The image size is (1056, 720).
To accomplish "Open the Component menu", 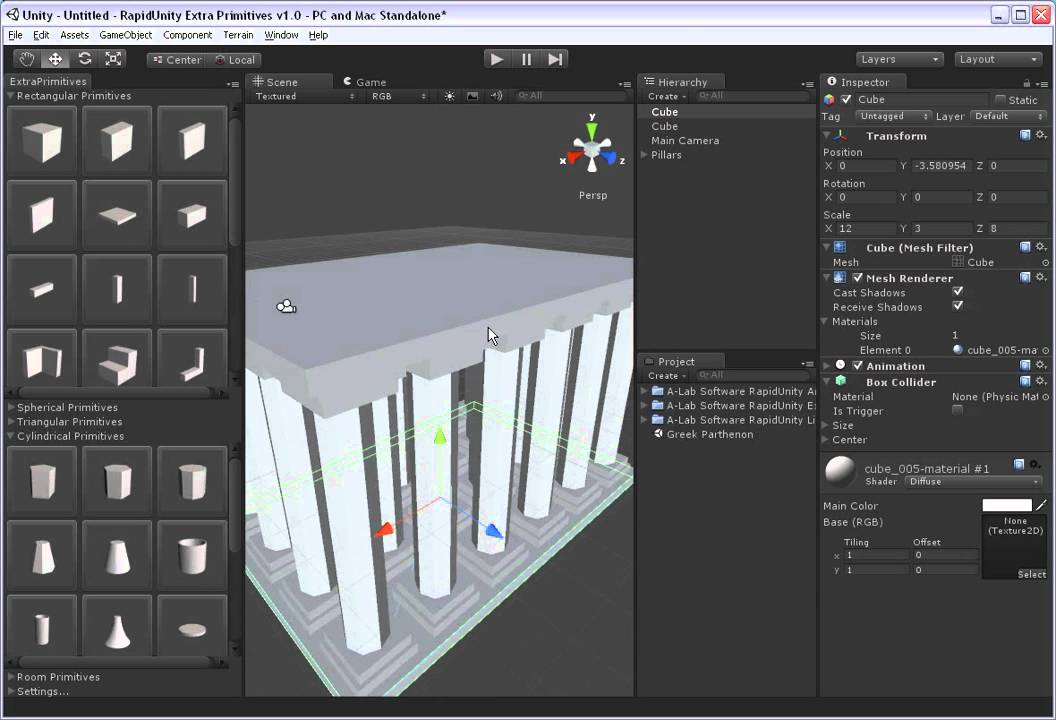I will click(187, 35).
